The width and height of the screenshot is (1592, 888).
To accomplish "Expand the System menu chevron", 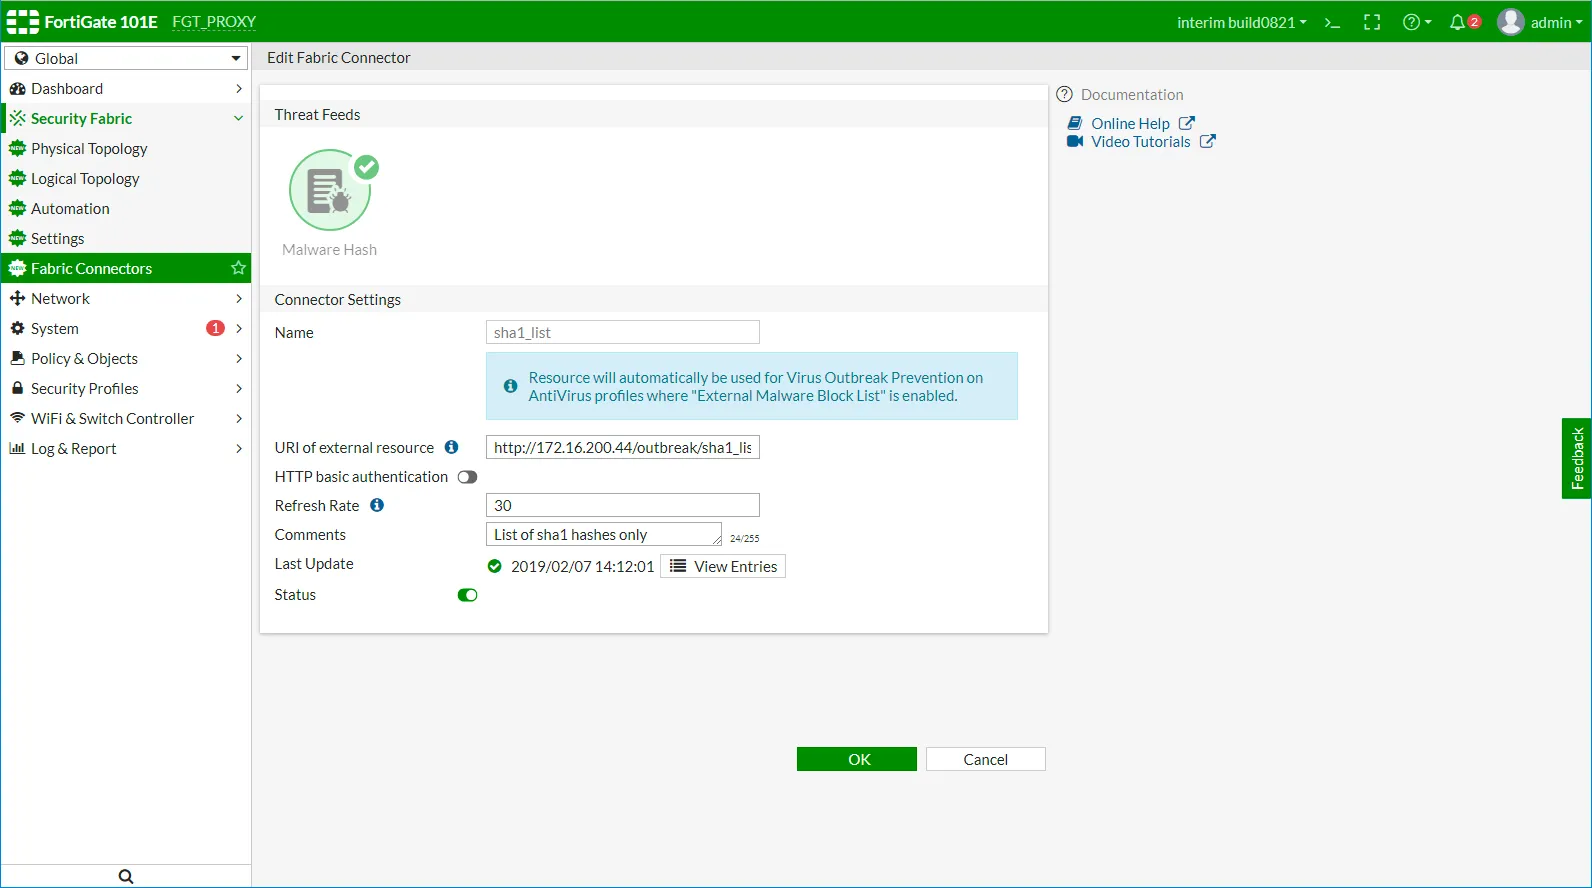I will [x=239, y=328].
